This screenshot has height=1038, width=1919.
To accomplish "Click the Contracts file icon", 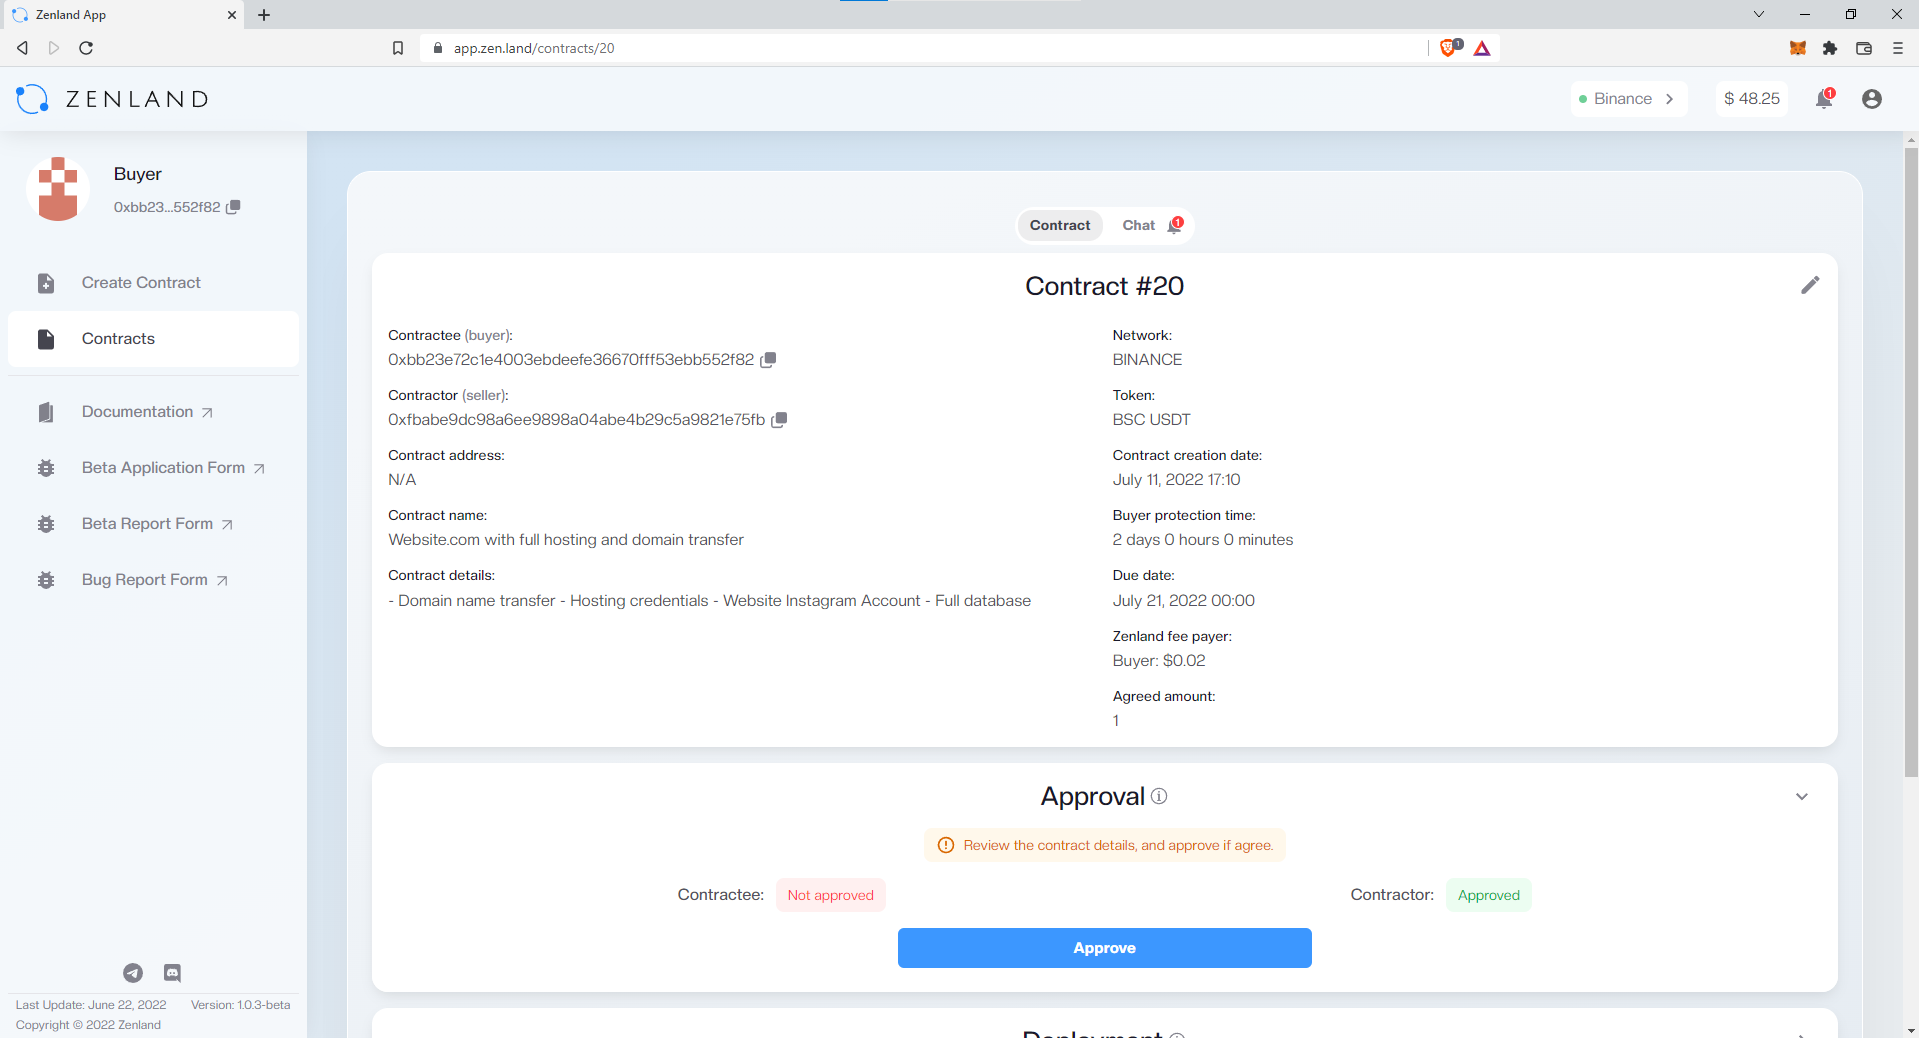I will [46, 339].
